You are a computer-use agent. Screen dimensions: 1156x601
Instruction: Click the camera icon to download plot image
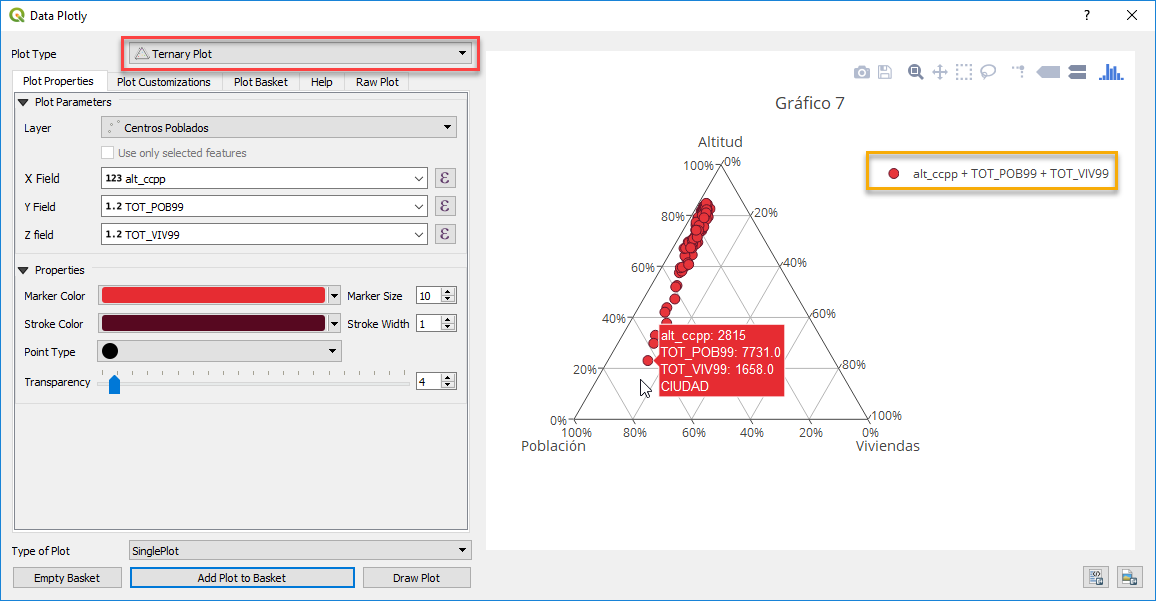(861, 72)
